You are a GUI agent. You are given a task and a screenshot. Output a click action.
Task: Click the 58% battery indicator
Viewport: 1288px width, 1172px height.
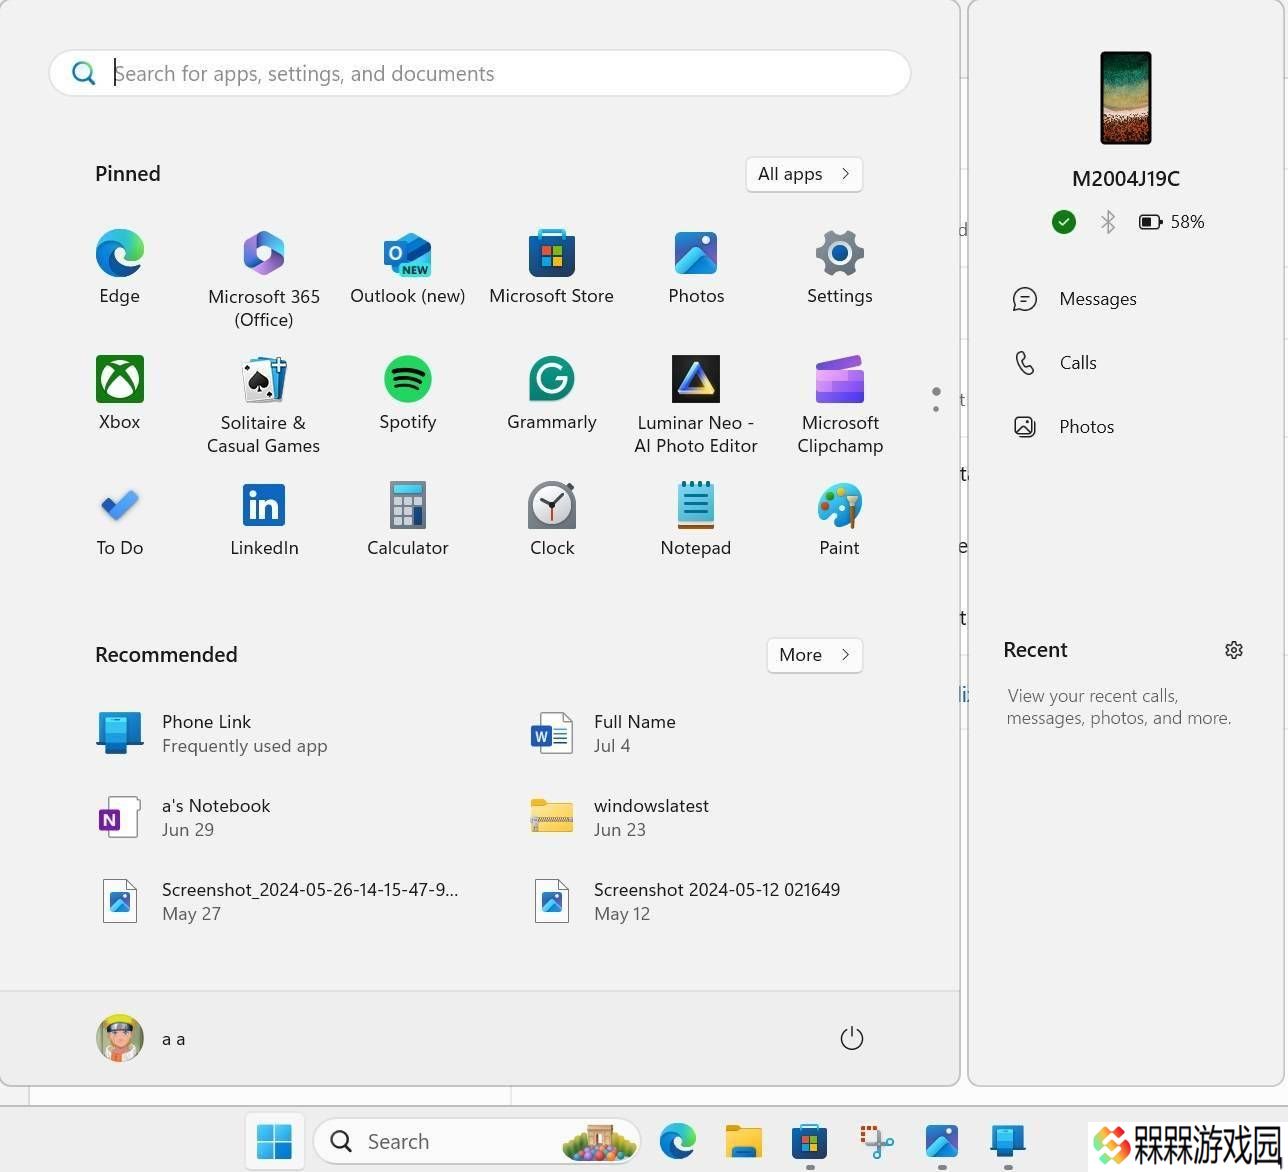coord(1172,222)
